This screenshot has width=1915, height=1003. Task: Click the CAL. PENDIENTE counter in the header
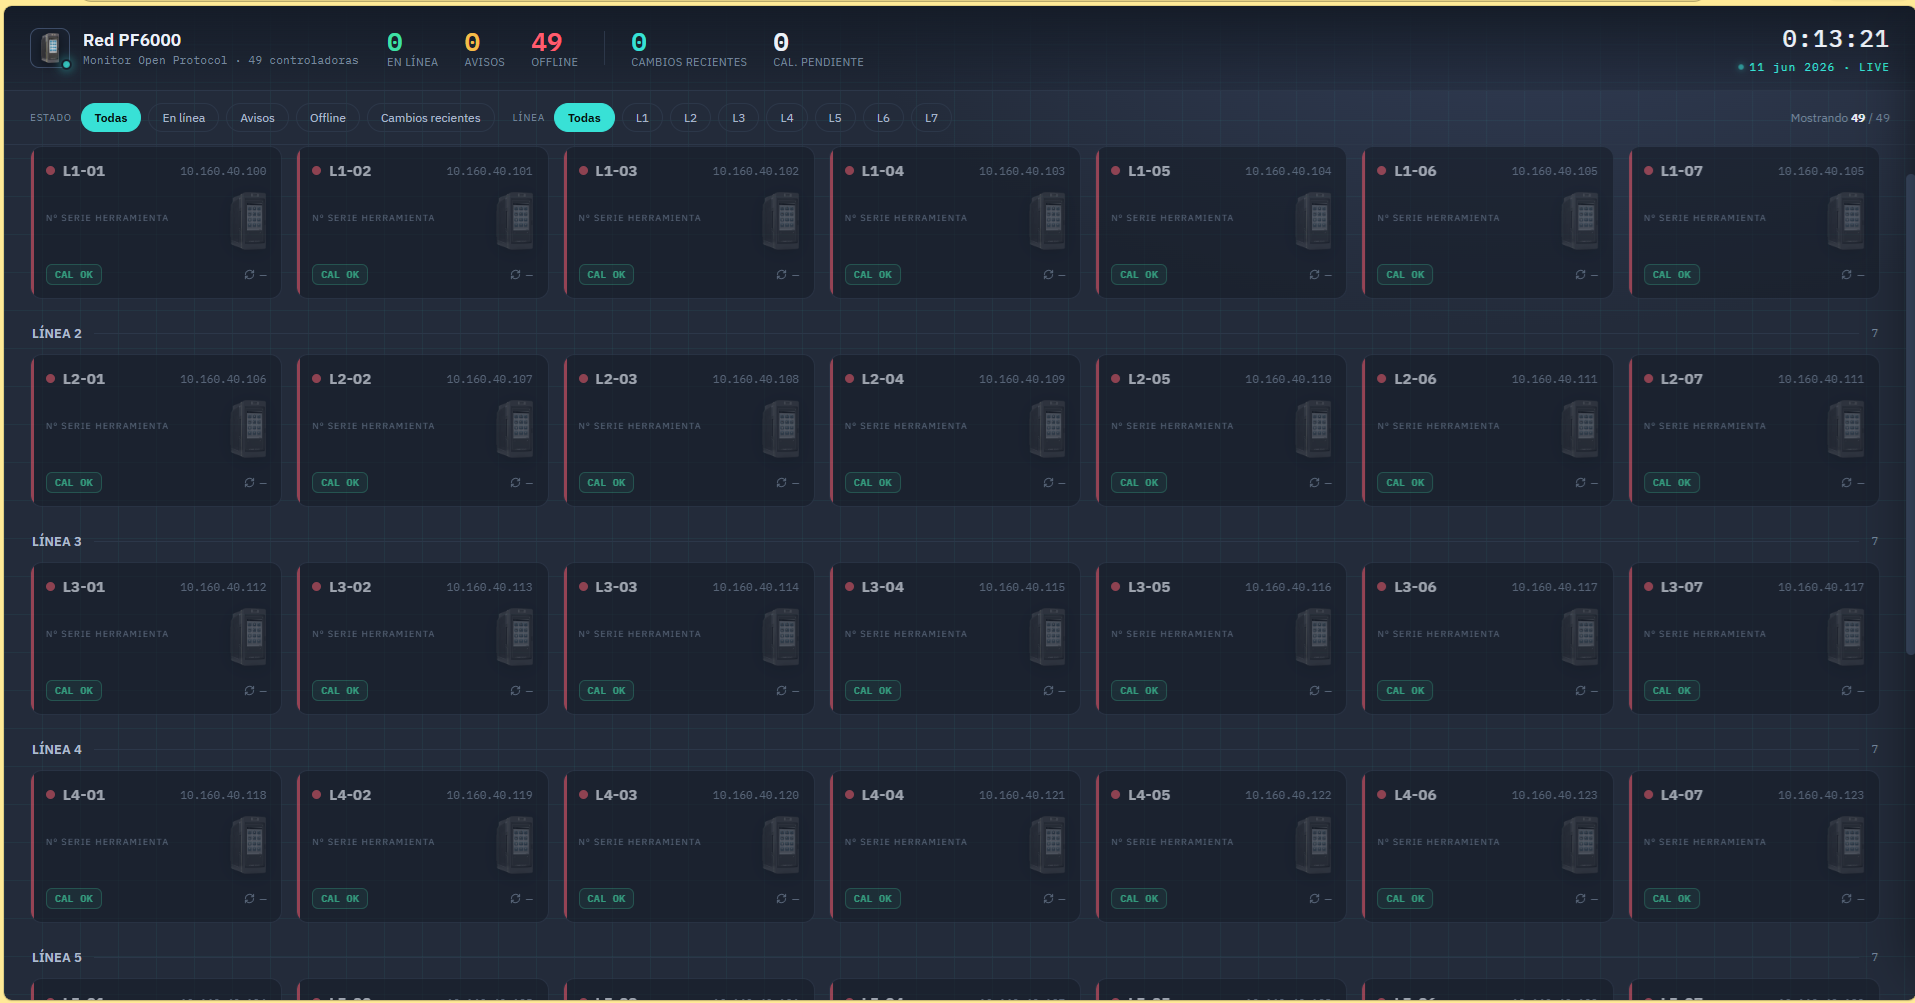click(x=818, y=48)
